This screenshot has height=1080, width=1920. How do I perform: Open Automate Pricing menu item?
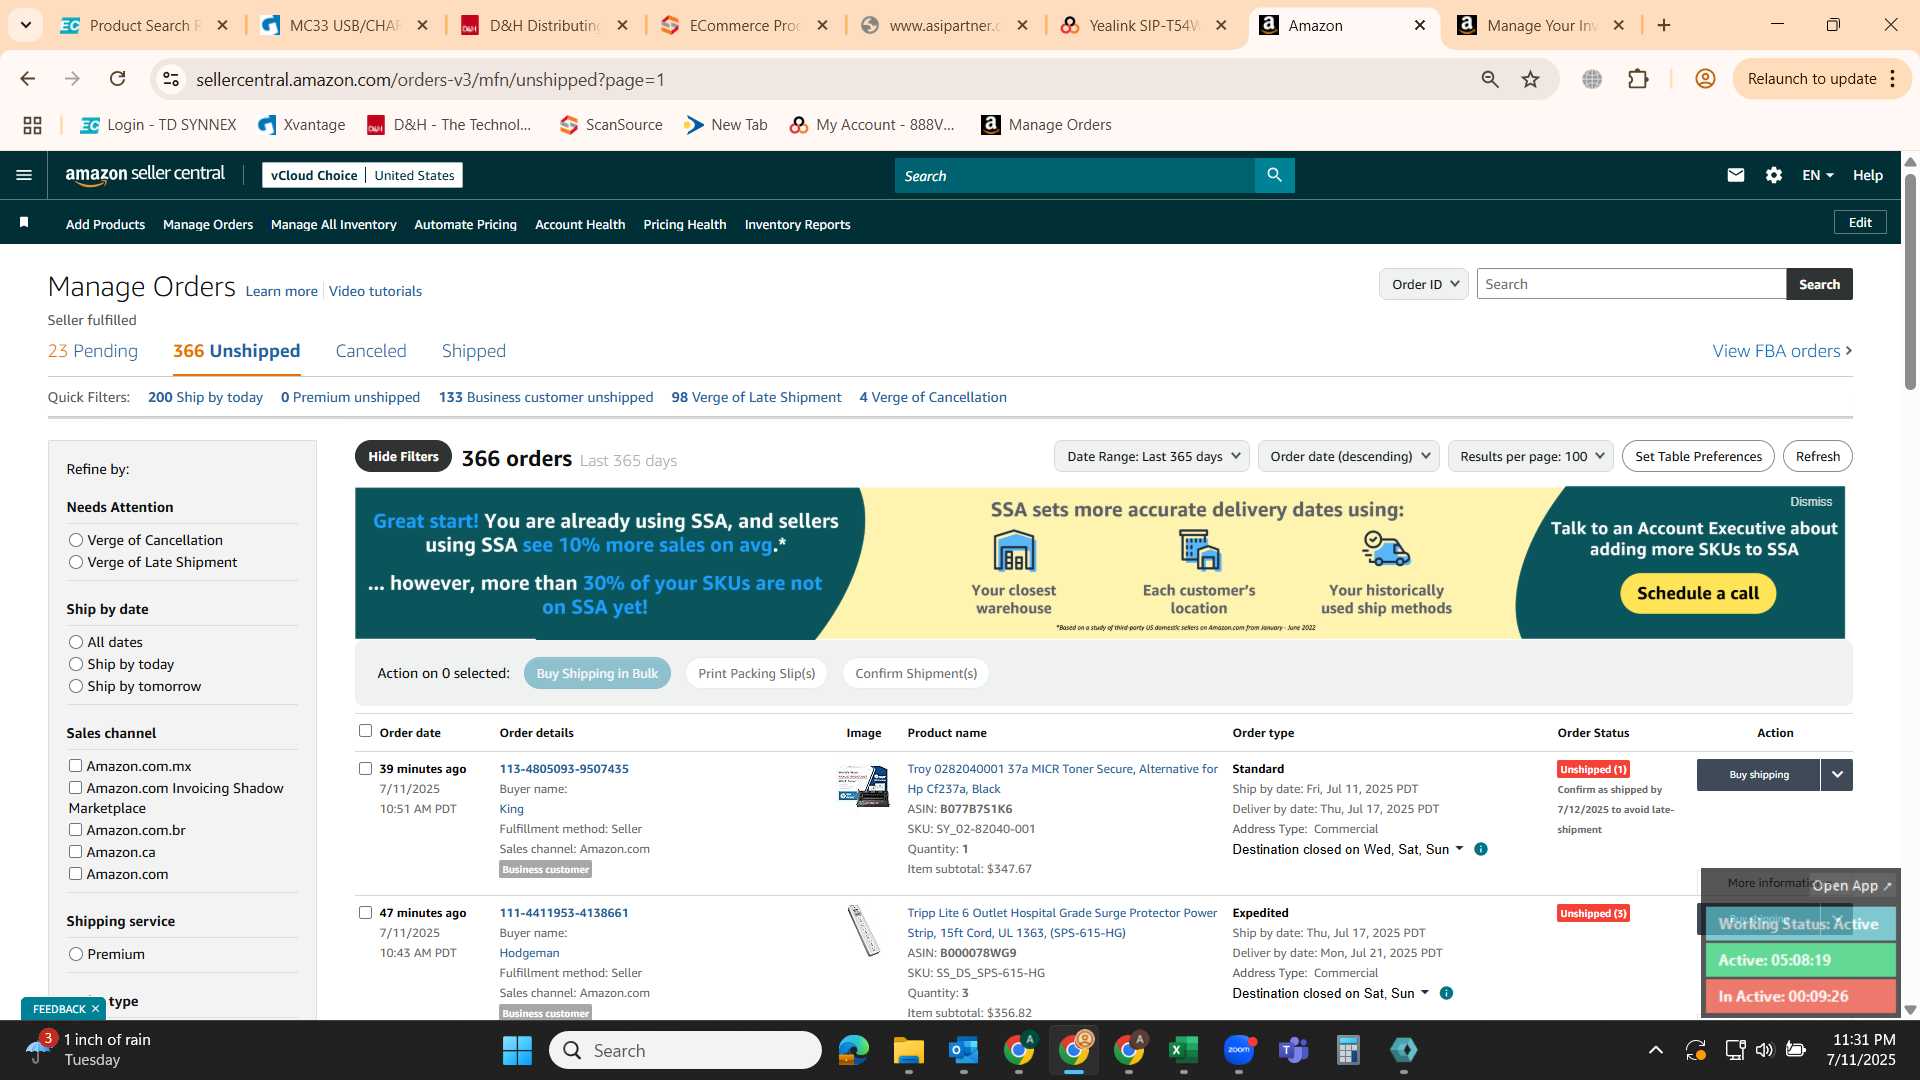tap(465, 224)
